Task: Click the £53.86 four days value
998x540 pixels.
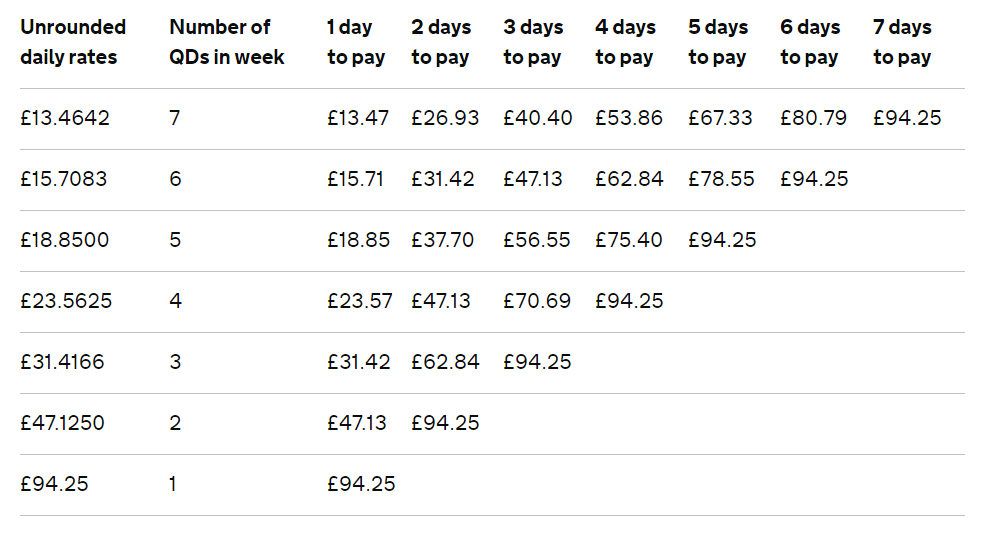Action: click(629, 118)
